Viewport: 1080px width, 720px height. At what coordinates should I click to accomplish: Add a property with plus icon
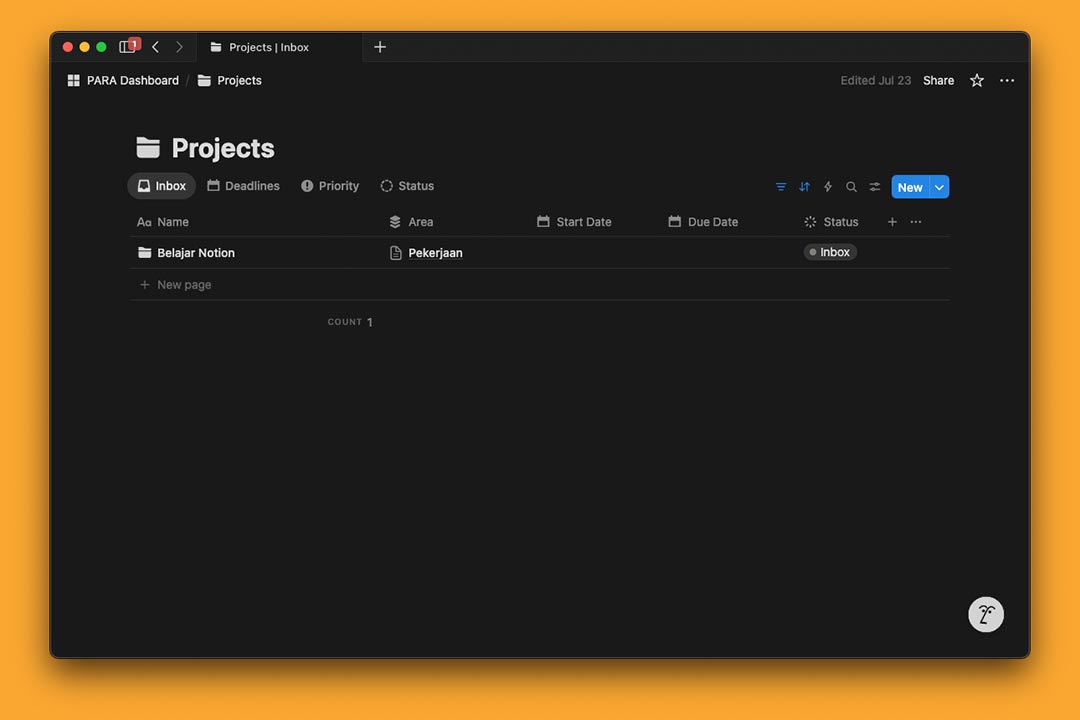pyautogui.click(x=892, y=222)
